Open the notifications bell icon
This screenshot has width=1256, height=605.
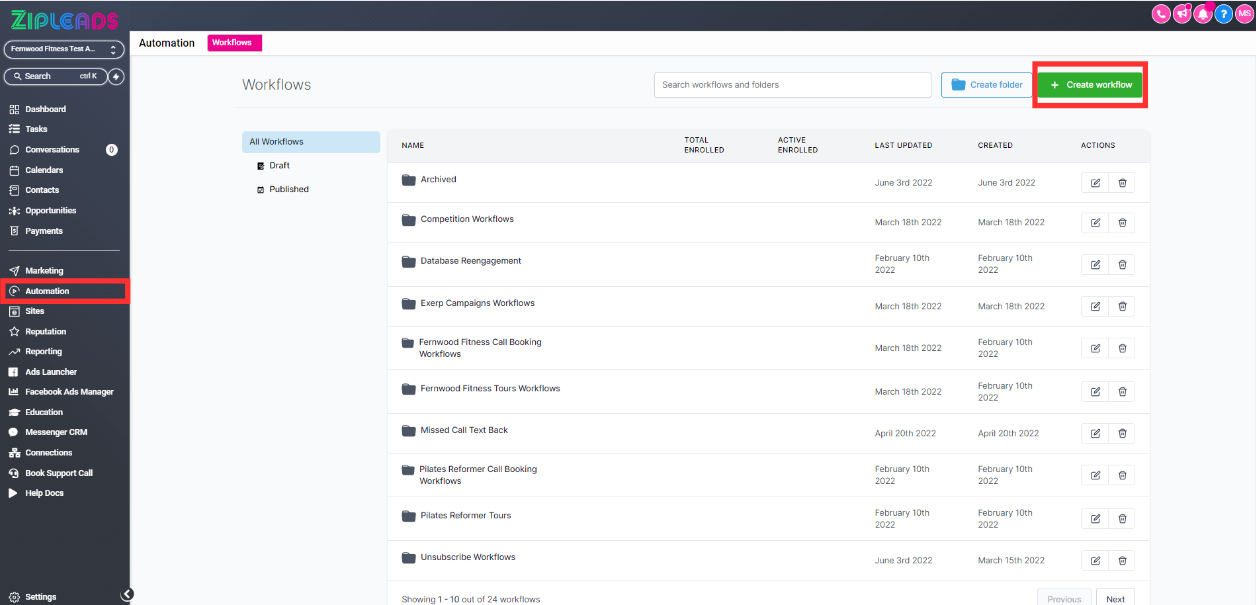1203,14
